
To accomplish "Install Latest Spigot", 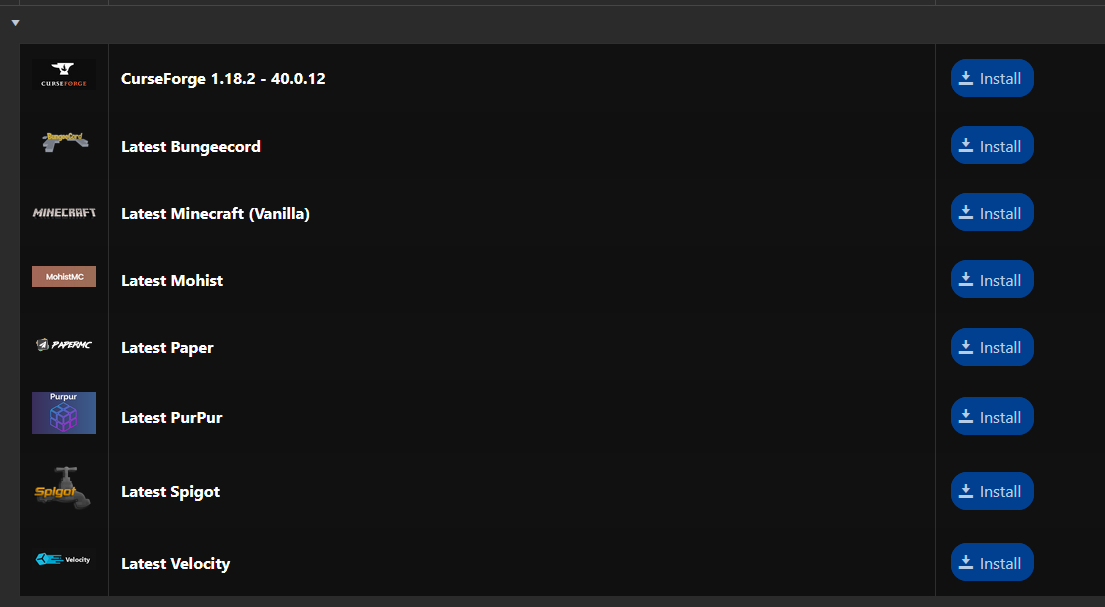I will pos(992,491).
